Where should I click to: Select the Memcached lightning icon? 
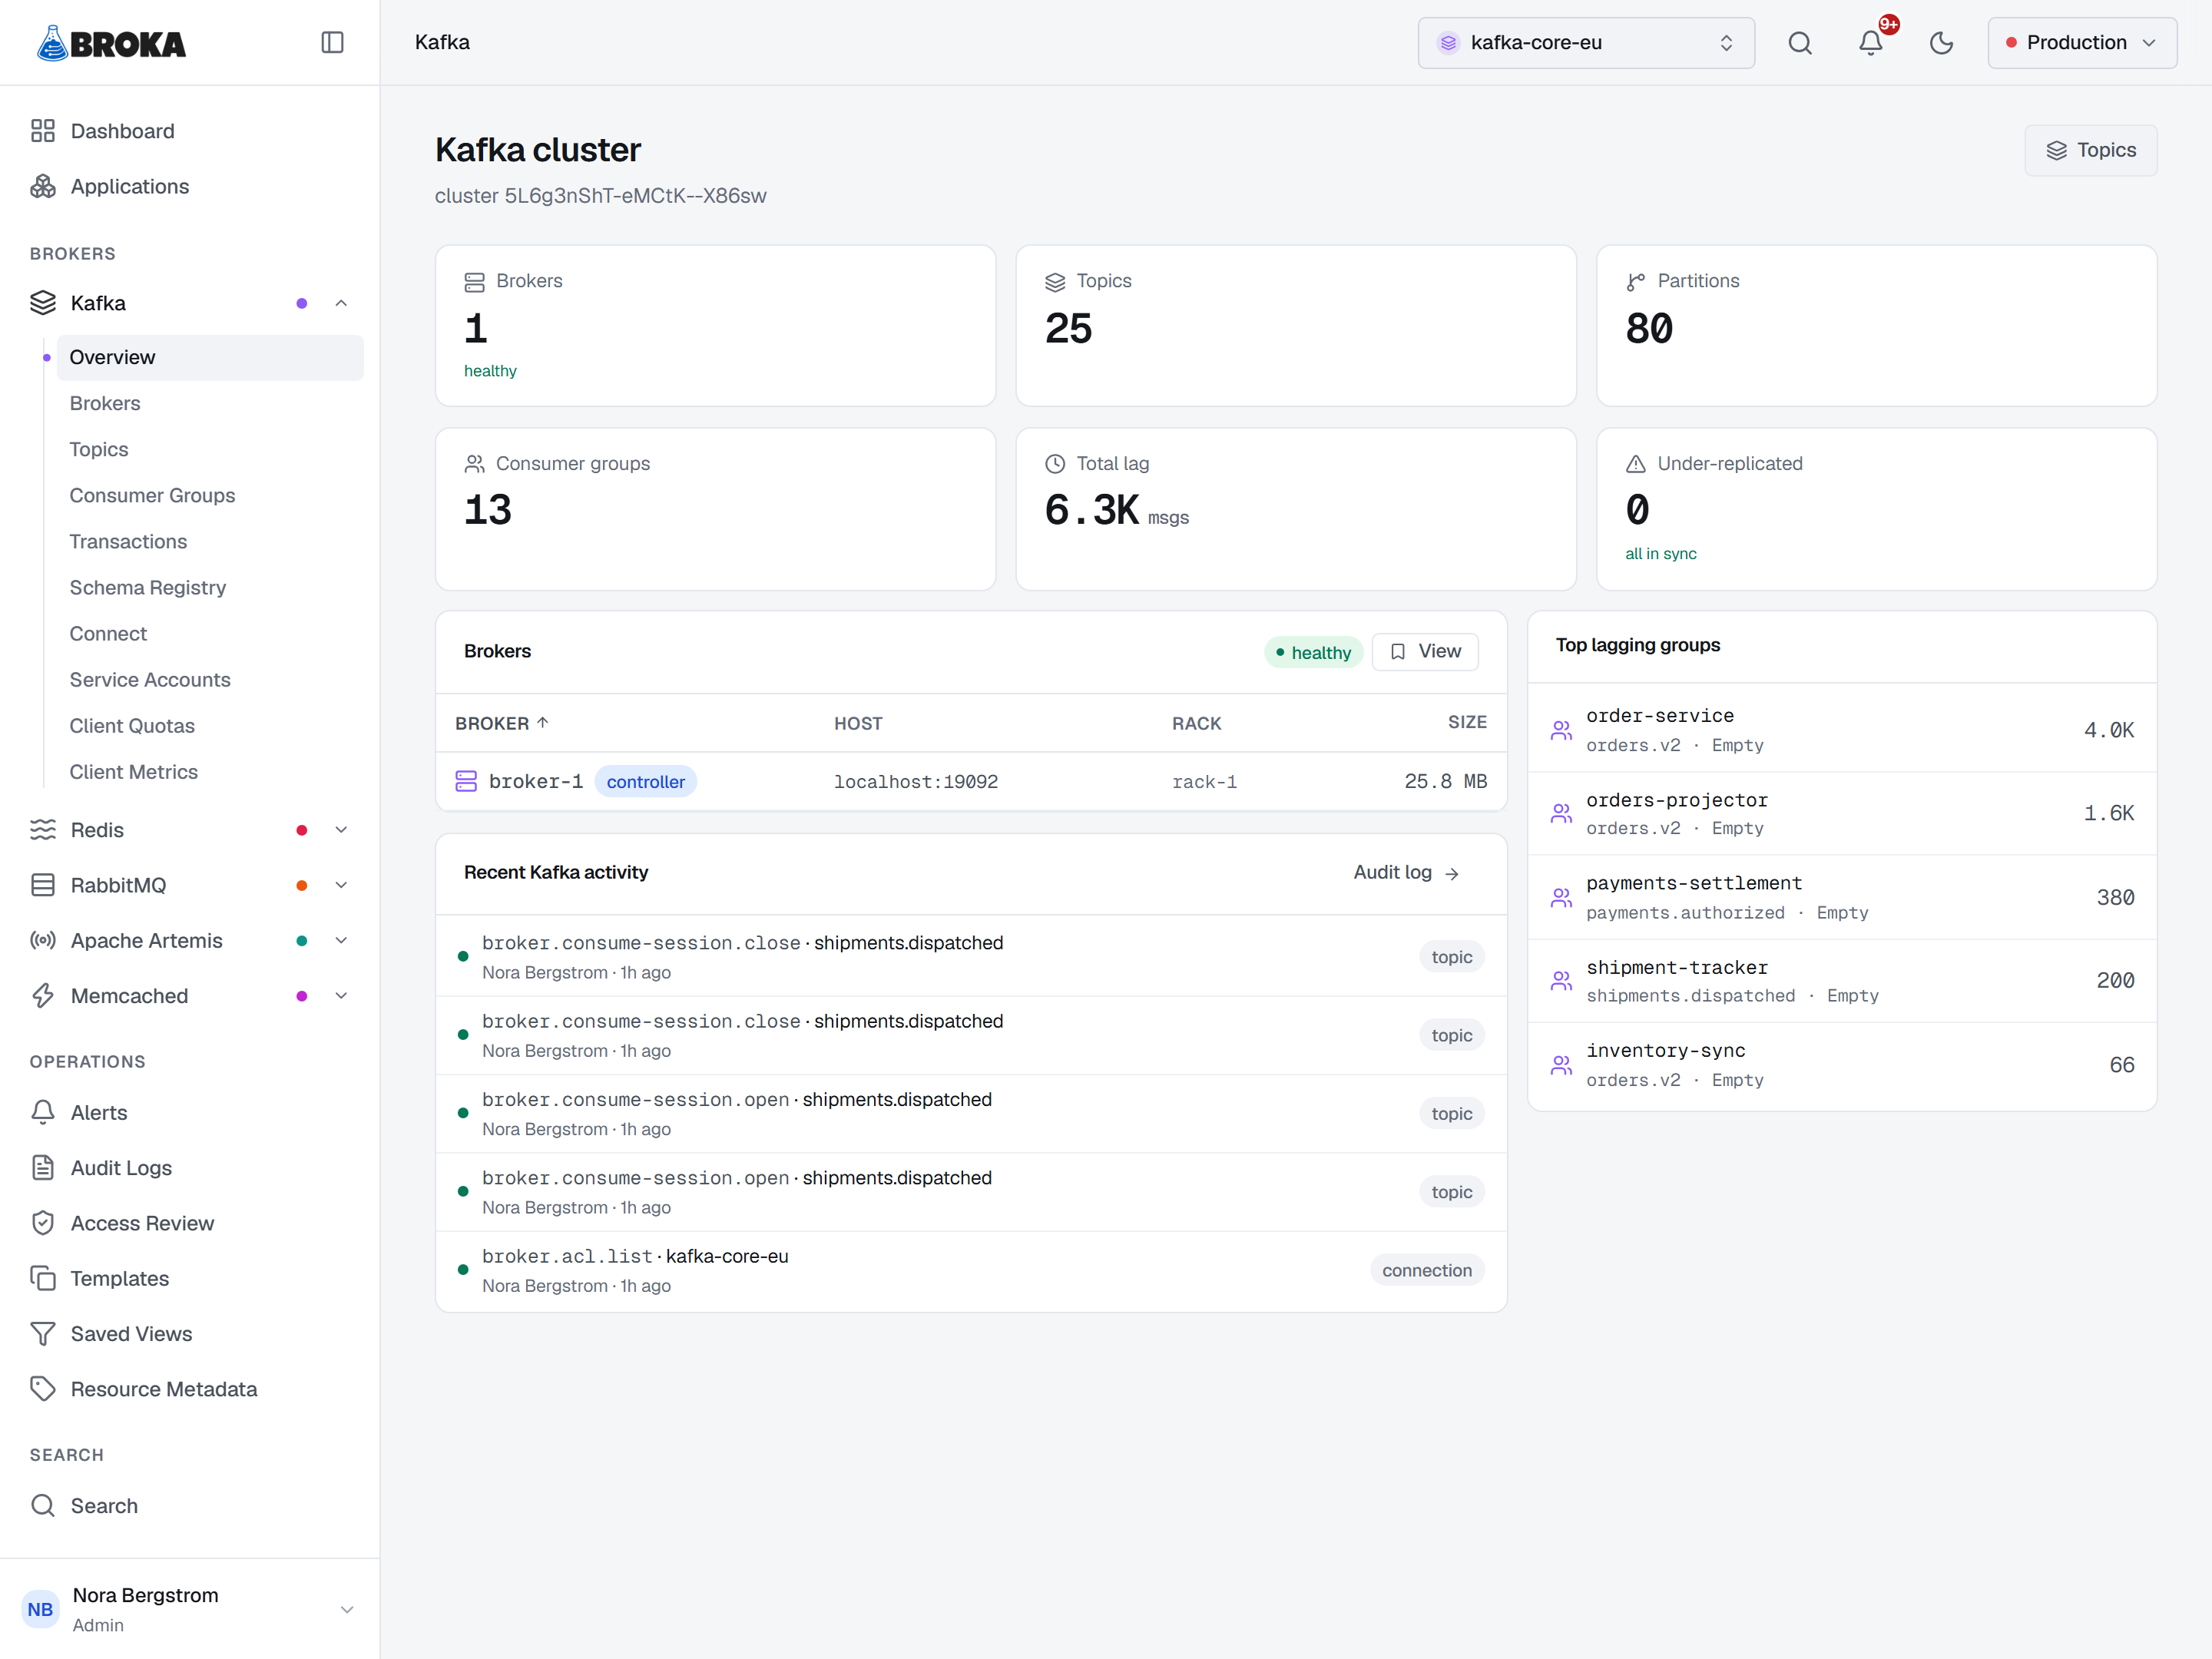coord(43,996)
